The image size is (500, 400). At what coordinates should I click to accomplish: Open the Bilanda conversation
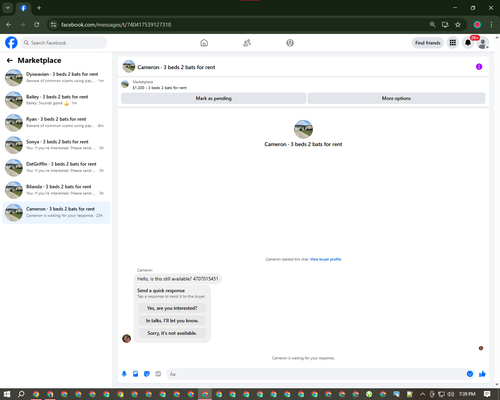pyautogui.click(x=56, y=190)
